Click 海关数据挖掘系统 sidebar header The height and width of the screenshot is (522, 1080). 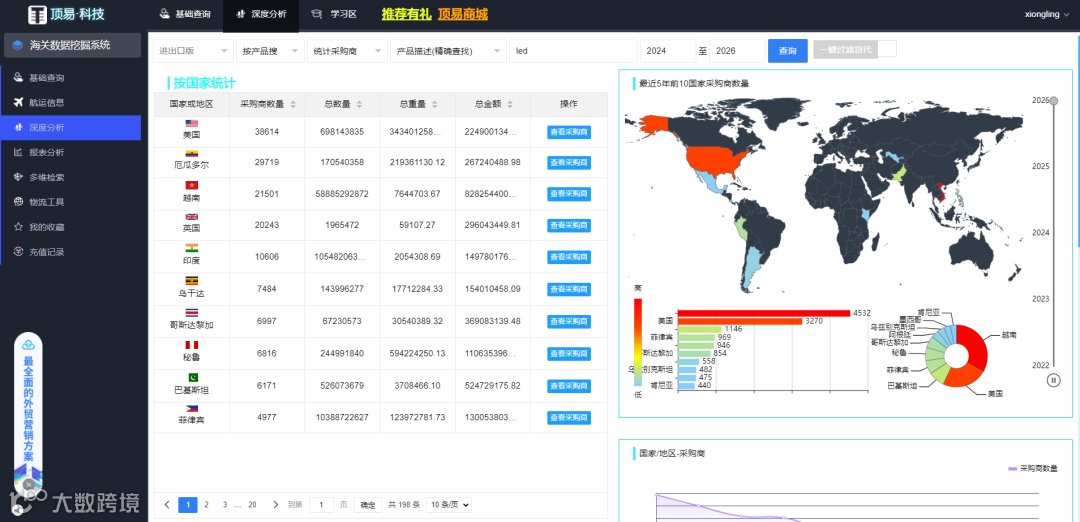(x=72, y=45)
